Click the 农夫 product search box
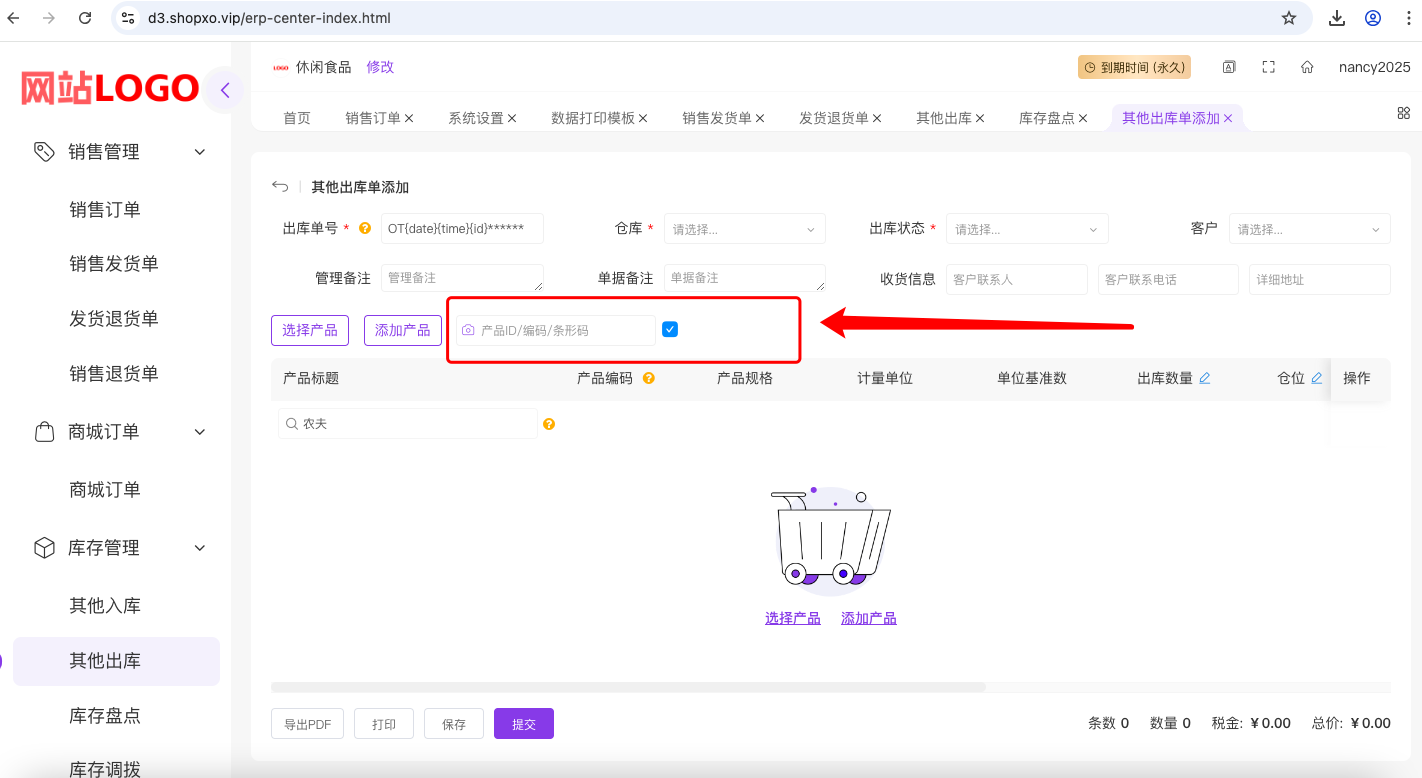The image size is (1422, 778). (x=408, y=424)
